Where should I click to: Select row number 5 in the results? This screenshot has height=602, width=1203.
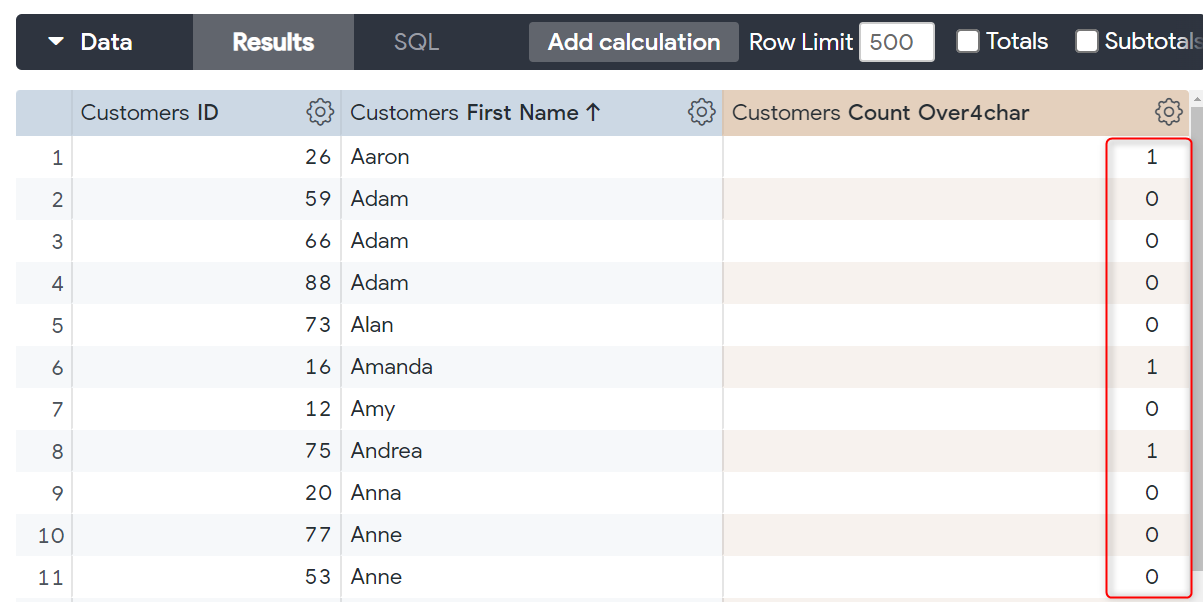click(57, 324)
